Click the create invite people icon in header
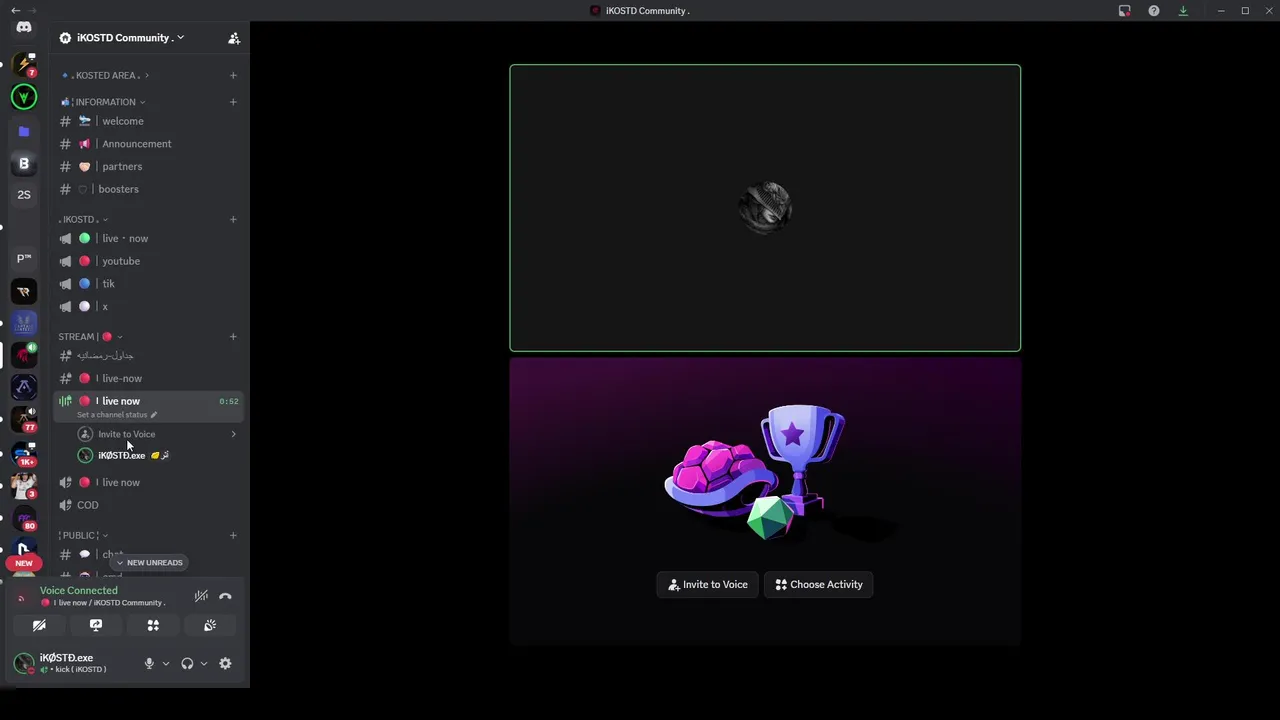 click(x=234, y=38)
